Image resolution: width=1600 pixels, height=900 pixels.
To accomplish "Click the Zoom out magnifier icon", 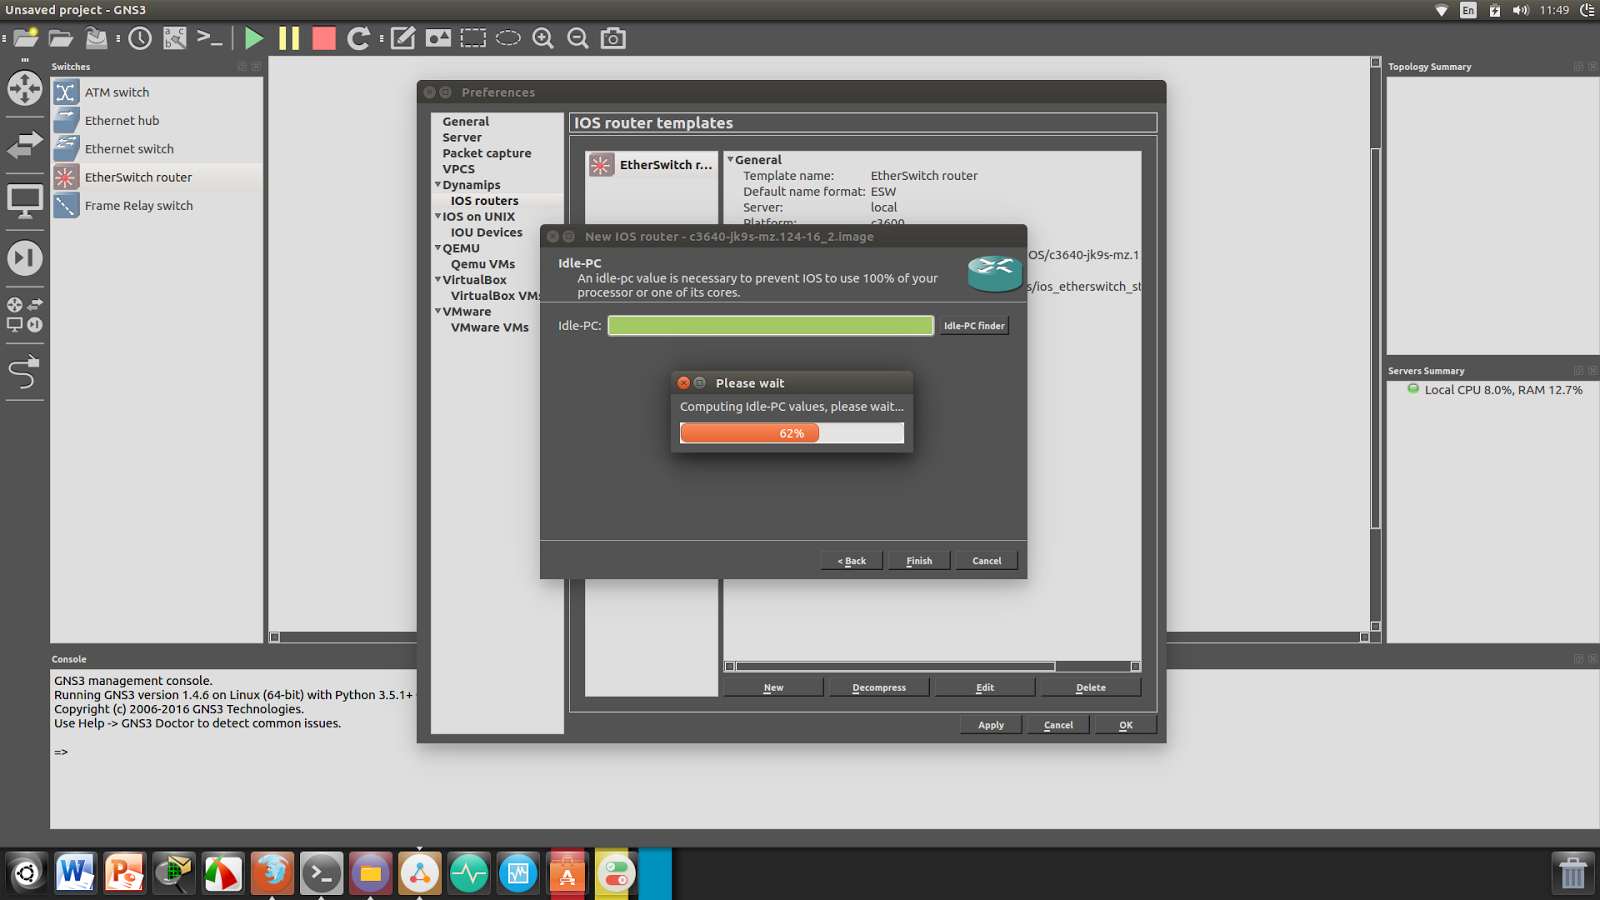I will pyautogui.click(x=578, y=38).
